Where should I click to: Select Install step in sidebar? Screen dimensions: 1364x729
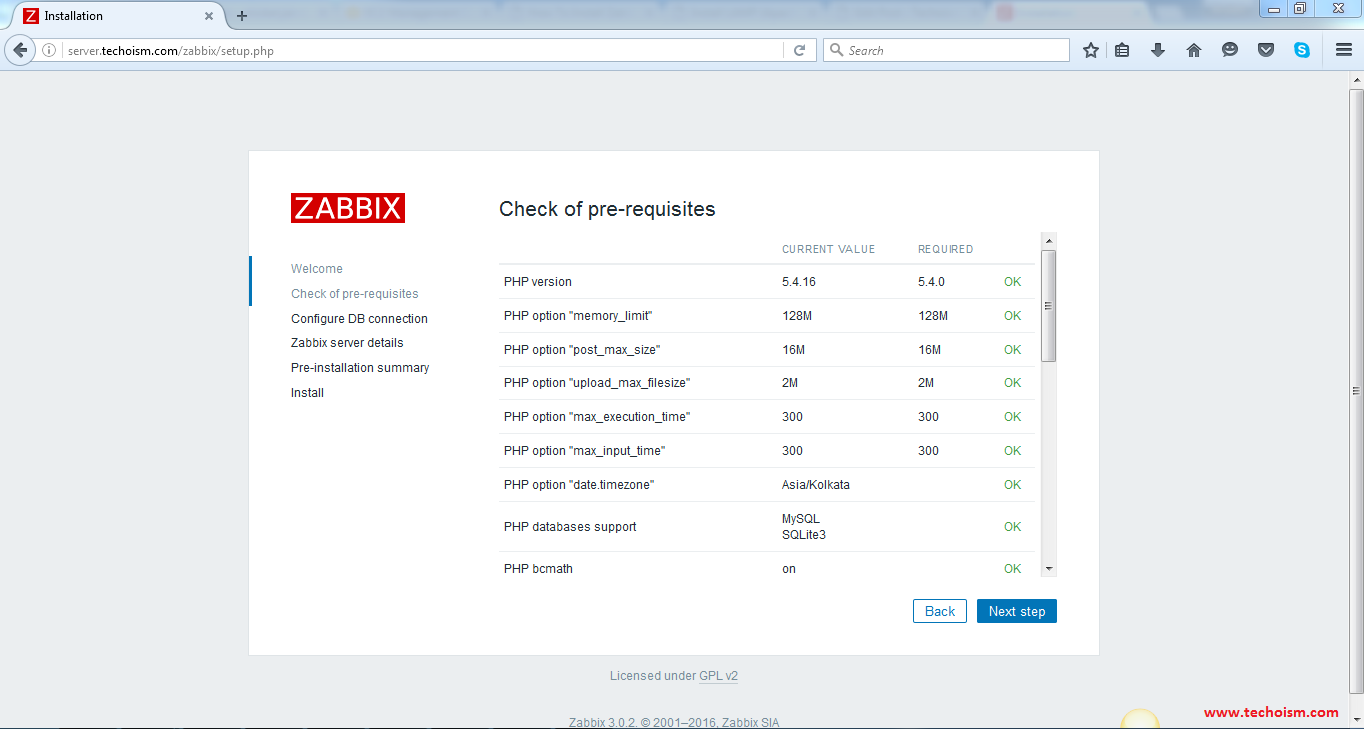(x=307, y=393)
